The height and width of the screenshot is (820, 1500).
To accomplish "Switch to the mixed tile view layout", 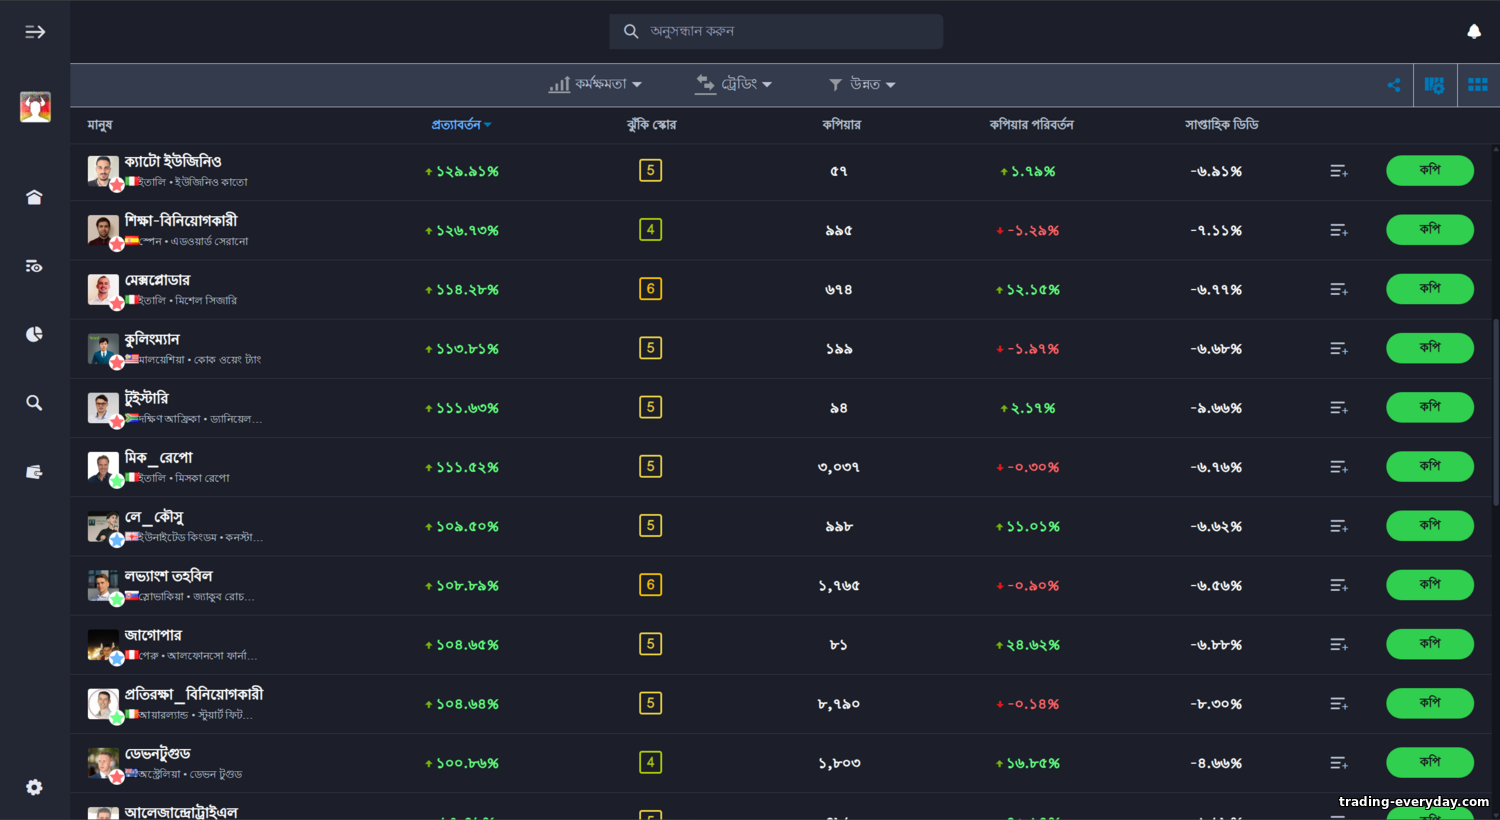I will [1434, 85].
